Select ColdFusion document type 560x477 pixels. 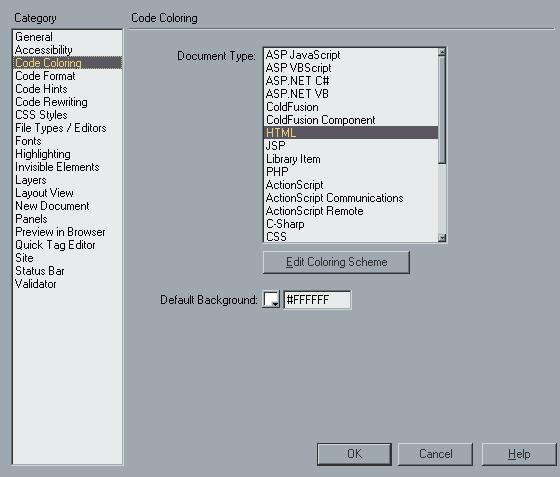click(x=351, y=107)
